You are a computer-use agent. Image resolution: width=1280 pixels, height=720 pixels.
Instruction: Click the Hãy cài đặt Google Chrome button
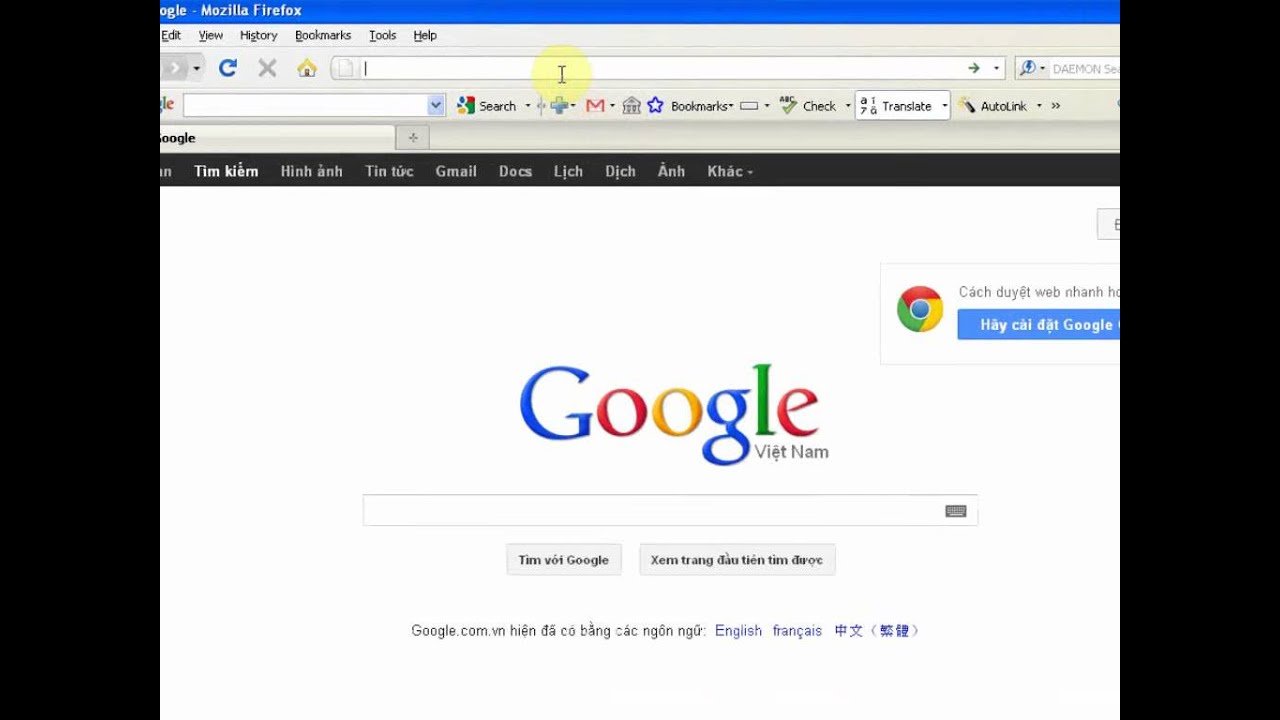(x=1039, y=325)
